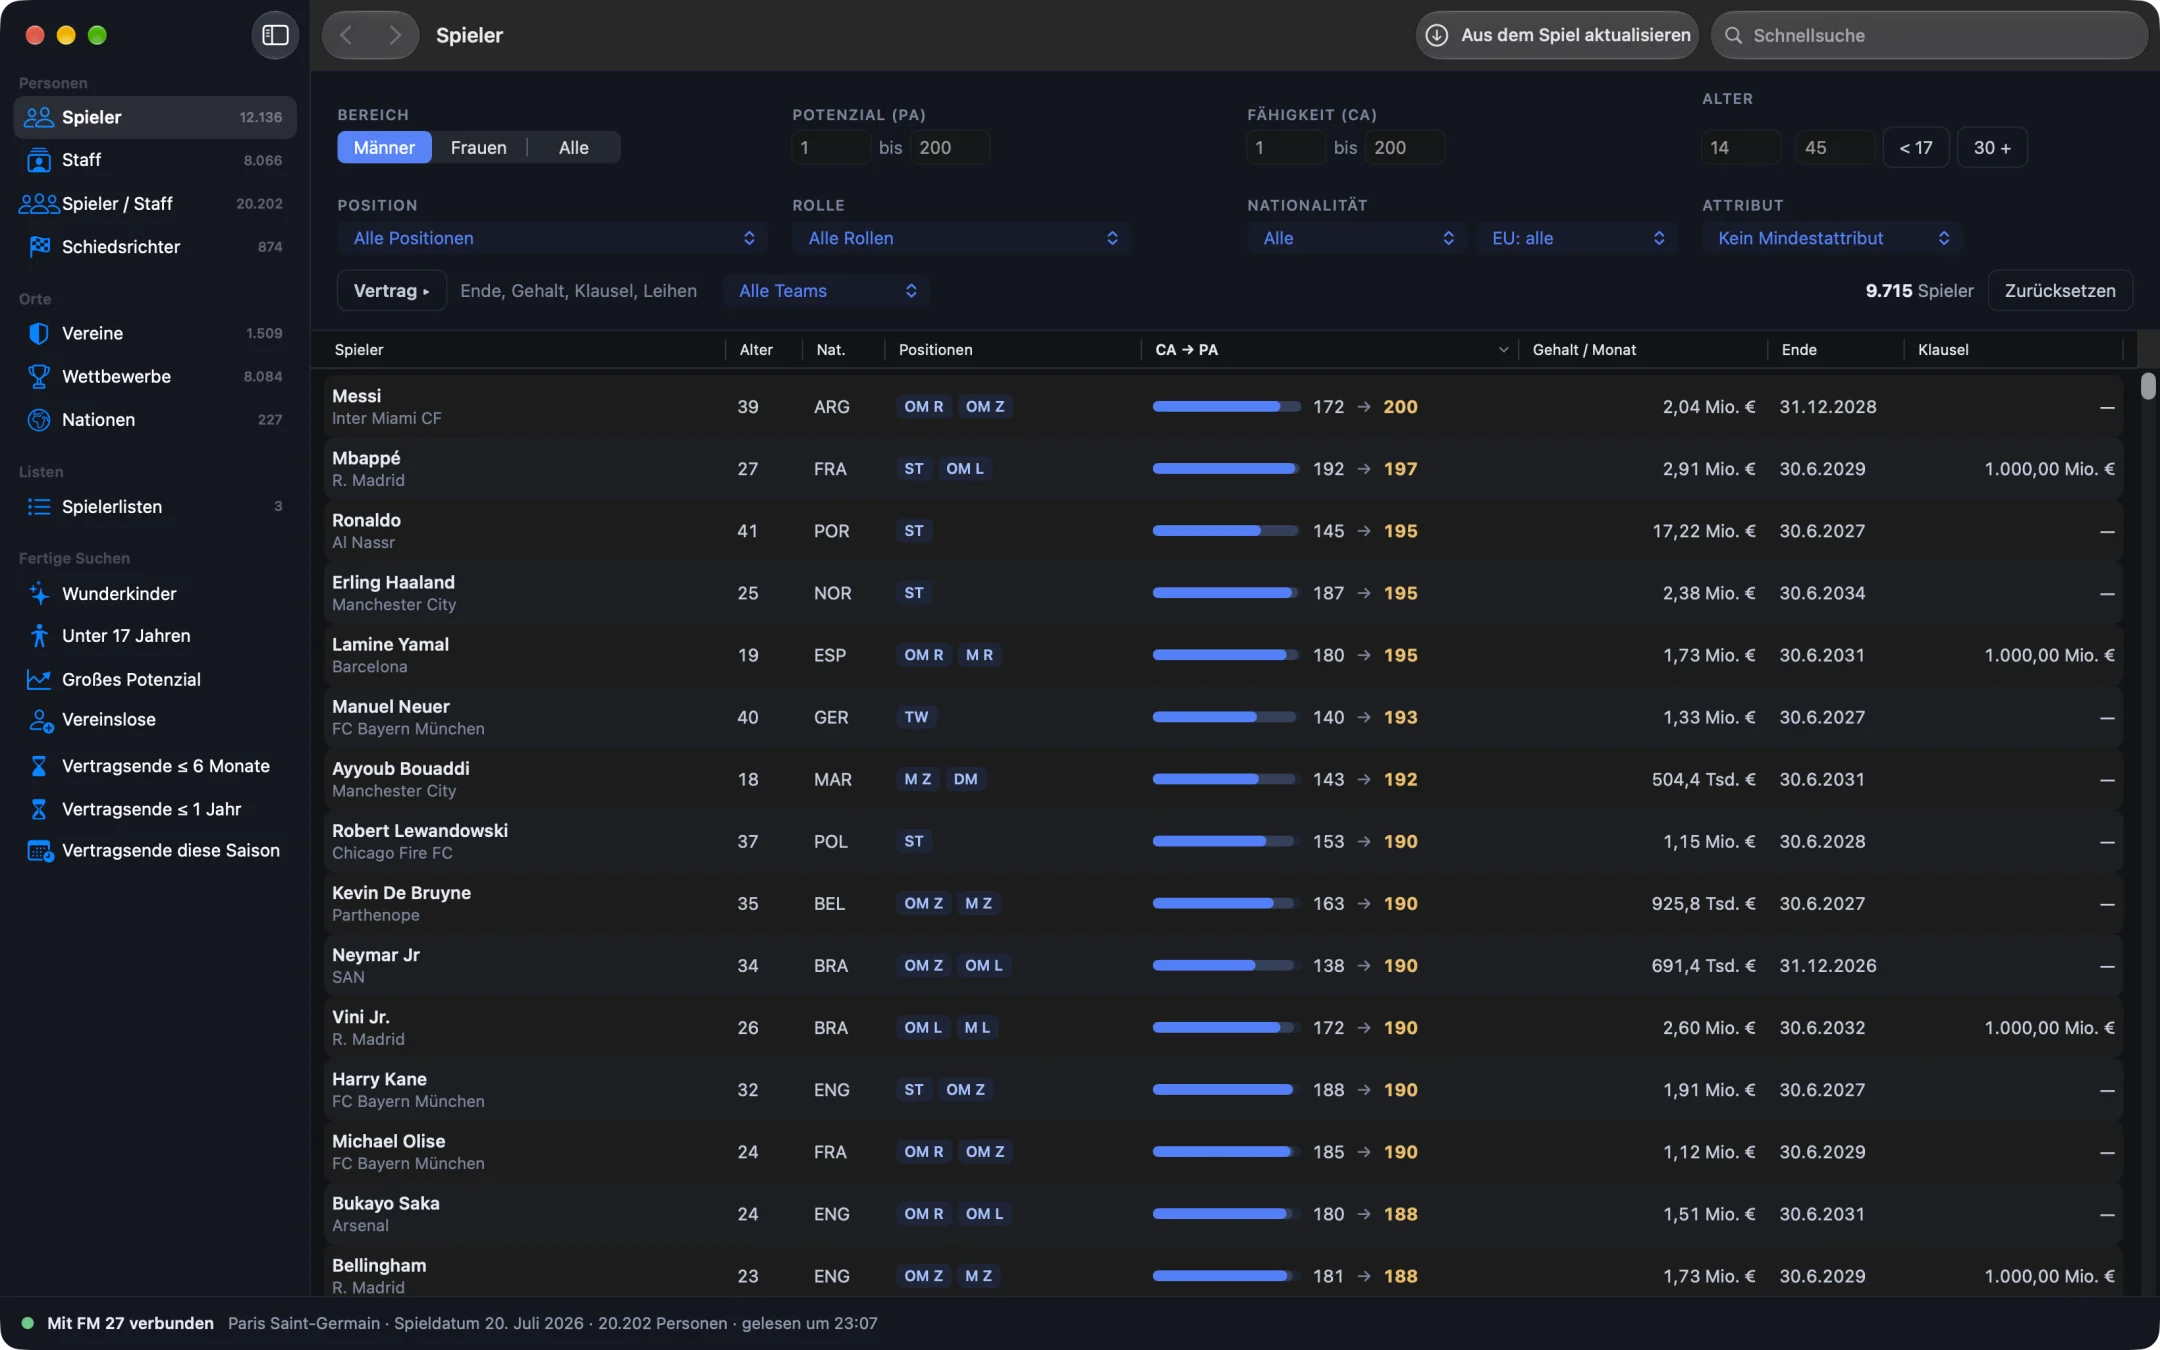Open the EU: alle dropdown
The height and width of the screenshot is (1350, 2160).
coord(1577,238)
